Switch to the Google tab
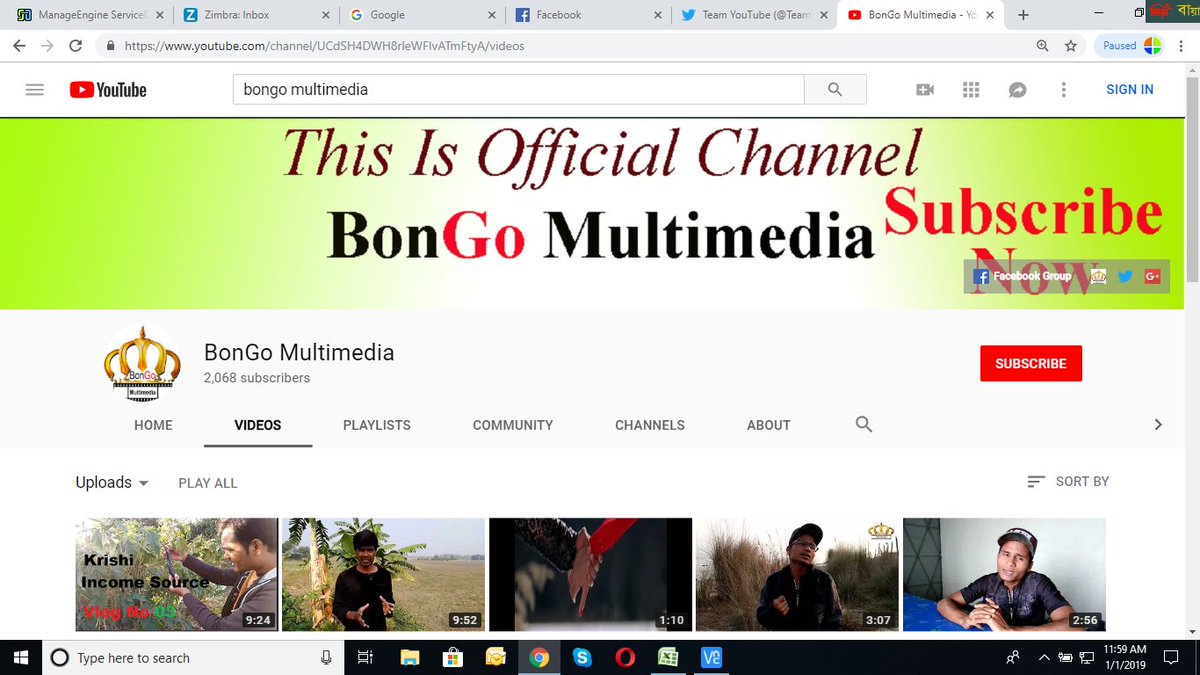1200x675 pixels. click(420, 15)
